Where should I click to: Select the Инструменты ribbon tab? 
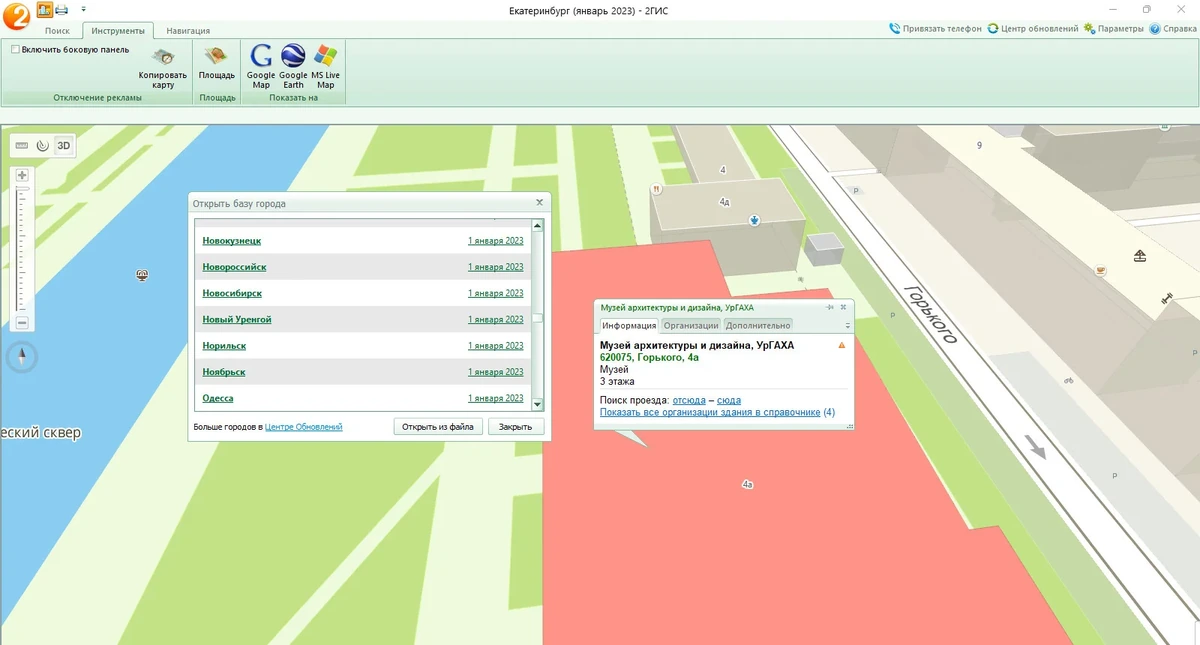coord(118,31)
